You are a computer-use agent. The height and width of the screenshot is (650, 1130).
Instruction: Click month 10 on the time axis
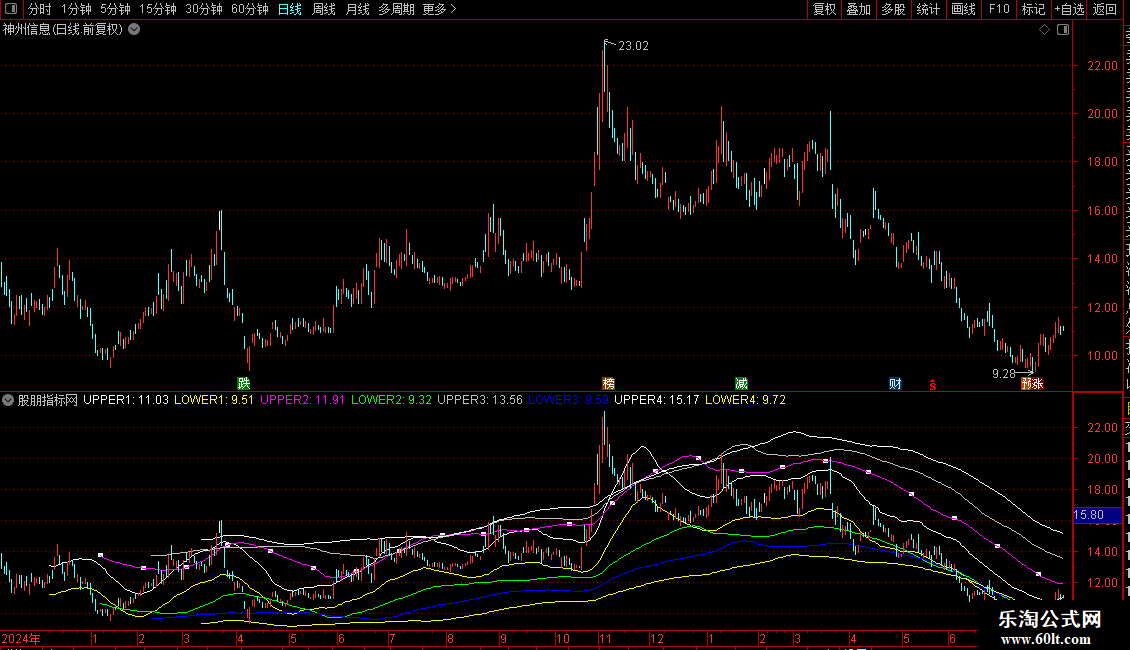(x=562, y=639)
